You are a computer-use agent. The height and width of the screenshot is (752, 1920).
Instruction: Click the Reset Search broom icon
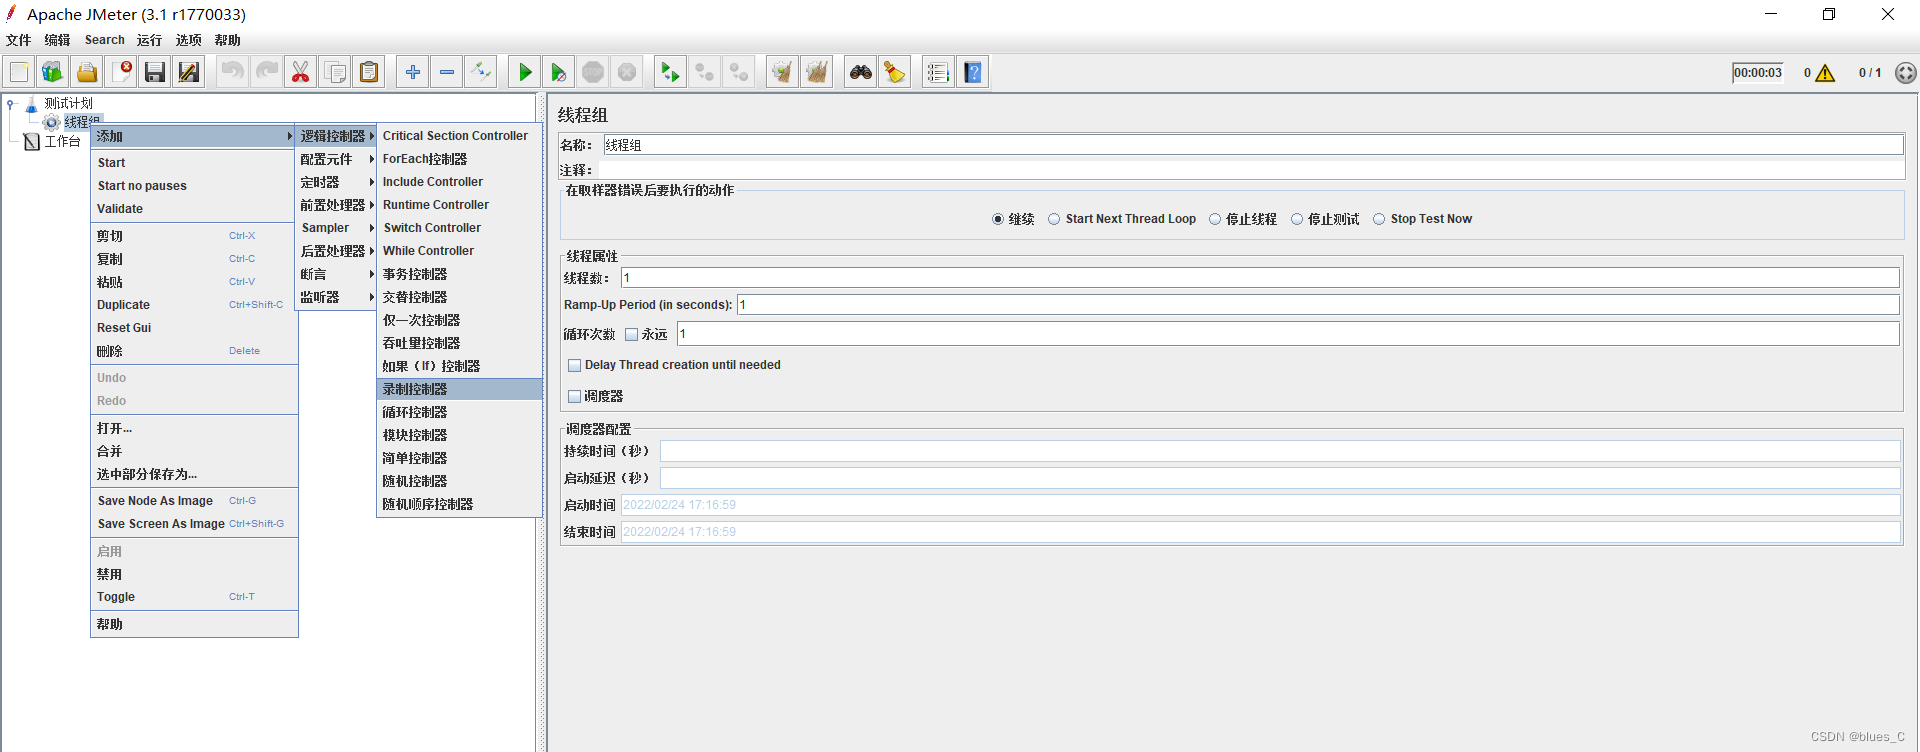pyautogui.click(x=894, y=72)
